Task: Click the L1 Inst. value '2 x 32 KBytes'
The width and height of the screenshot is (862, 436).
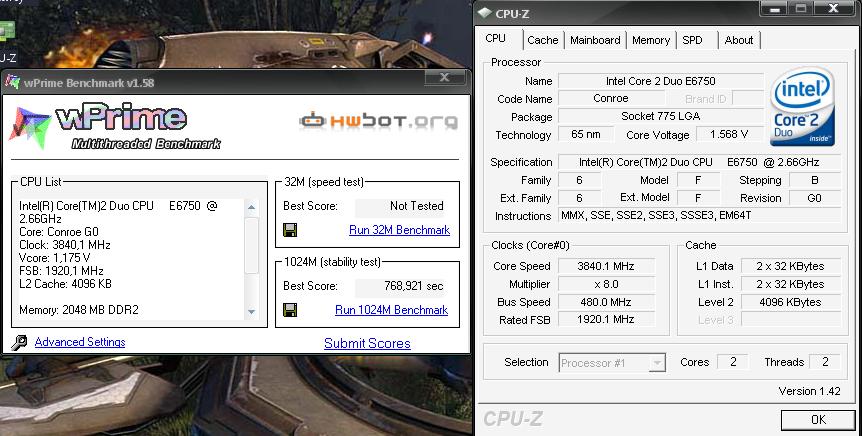Action: point(791,284)
